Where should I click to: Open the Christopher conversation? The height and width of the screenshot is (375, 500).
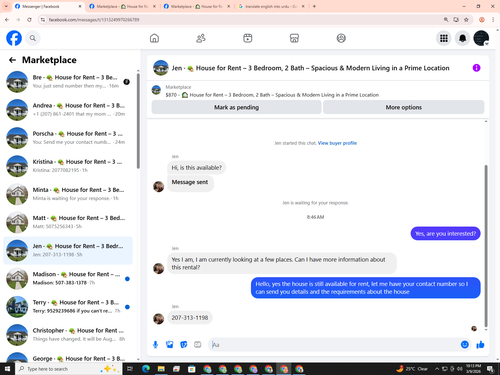[68, 335]
